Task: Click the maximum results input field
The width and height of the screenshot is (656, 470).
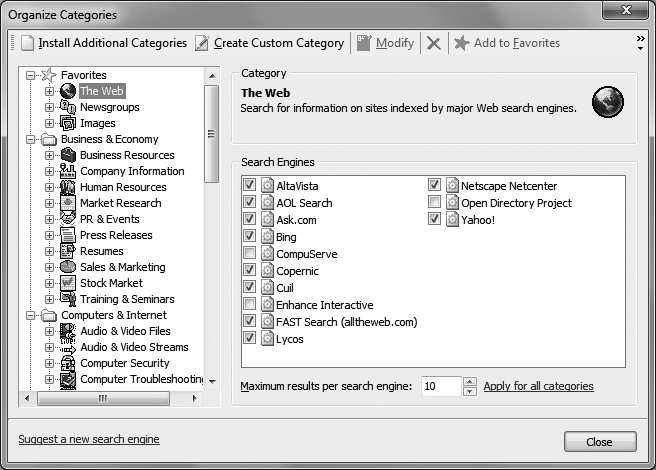Action: (440, 386)
